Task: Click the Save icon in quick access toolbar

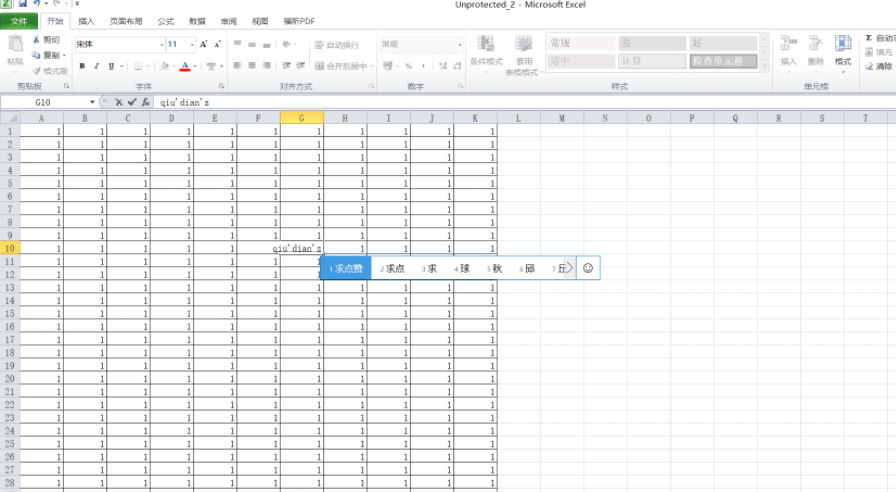Action: [21, 4]
